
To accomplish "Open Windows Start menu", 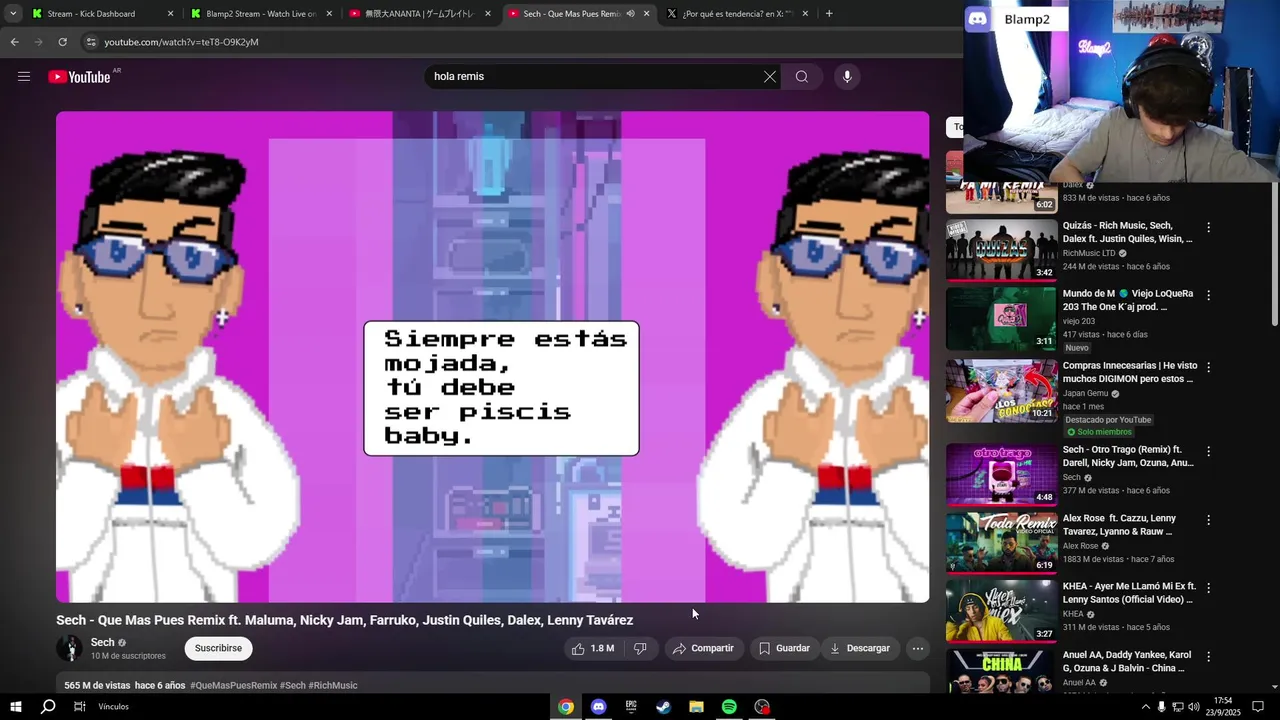I will (x=15, y=706).
